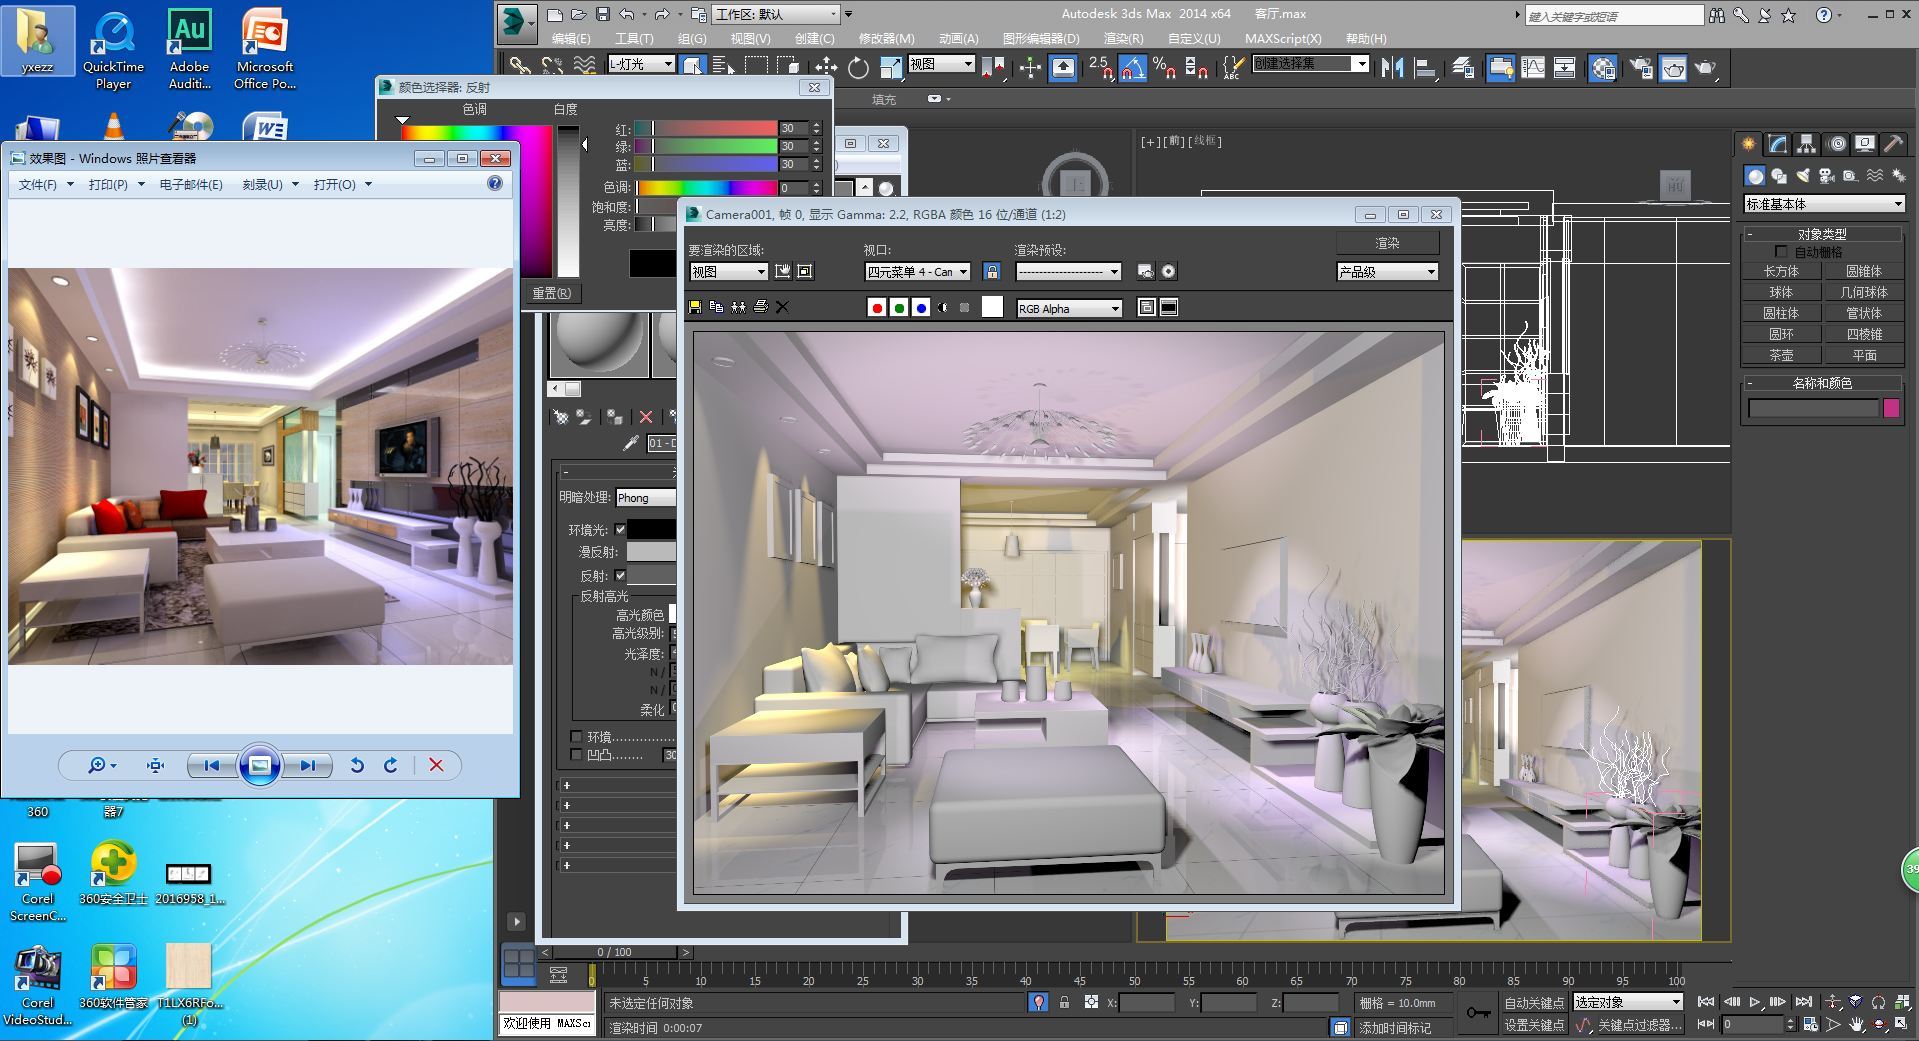Collapse the 对象类型 rollout

pyautogui.click(x=1822, y=234)
